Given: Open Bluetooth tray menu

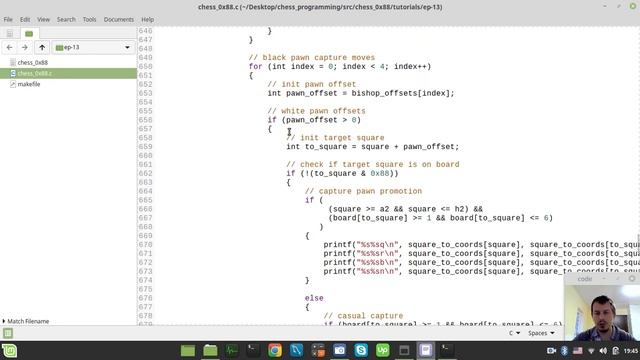Looking at the screenshot, I should pyautogui.click(x=564, y=351).
